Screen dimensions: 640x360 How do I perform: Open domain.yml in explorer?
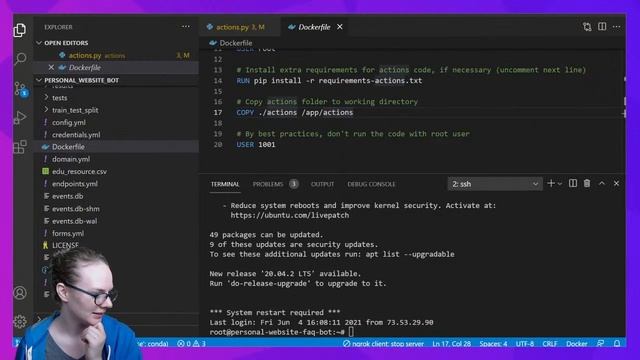click(x=71, y=159)
